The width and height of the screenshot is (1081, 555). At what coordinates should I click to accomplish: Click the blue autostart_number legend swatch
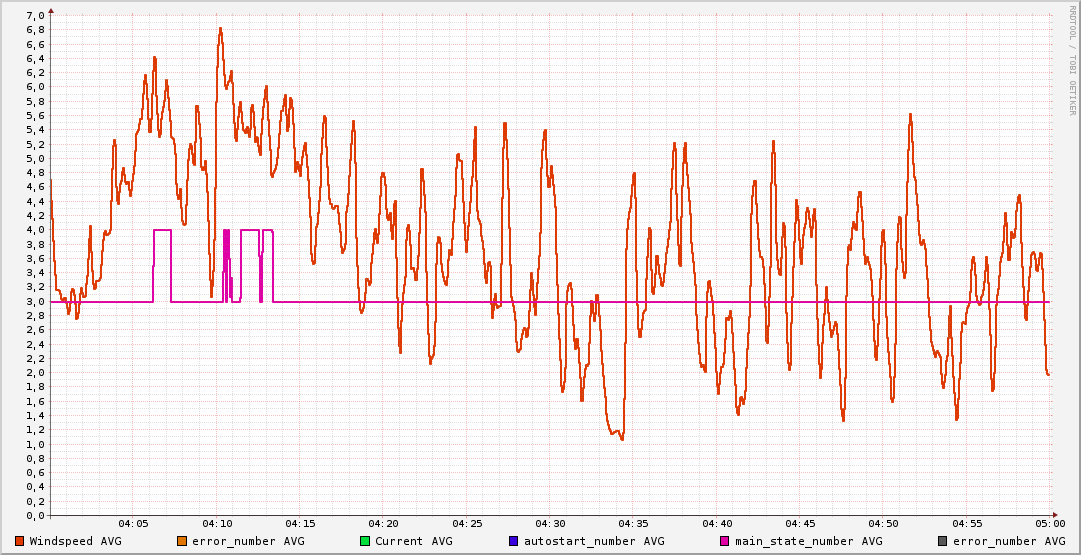[x=514, y=541]
